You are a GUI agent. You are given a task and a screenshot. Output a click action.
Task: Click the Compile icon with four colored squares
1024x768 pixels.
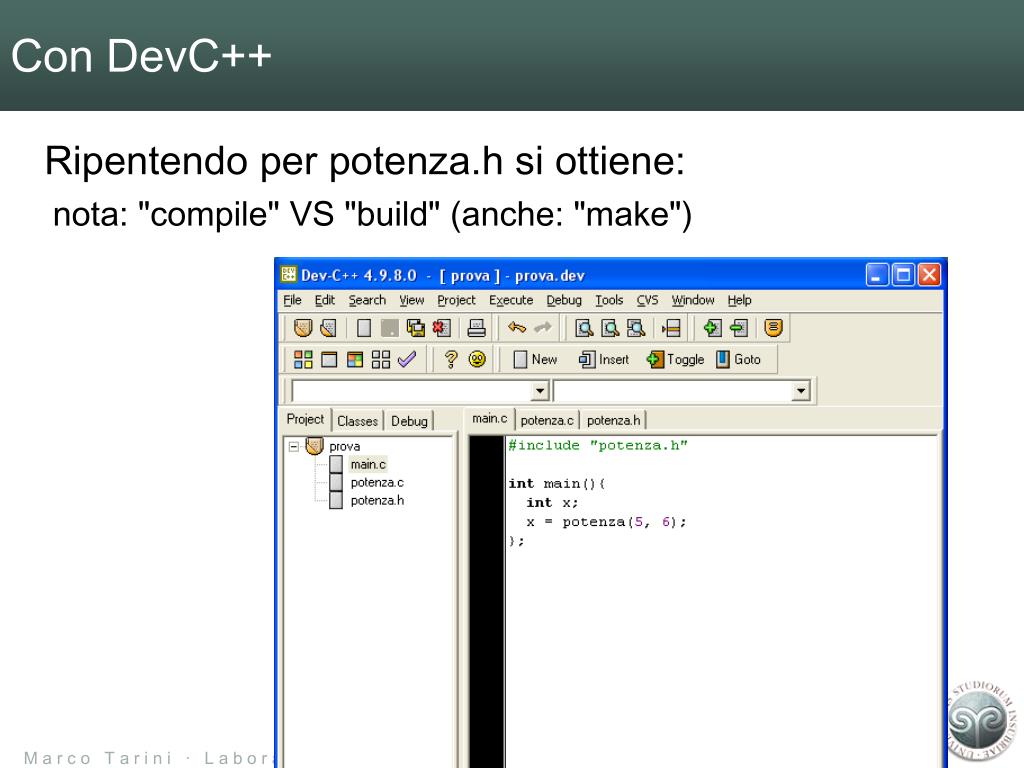click(x=303, y=359)
